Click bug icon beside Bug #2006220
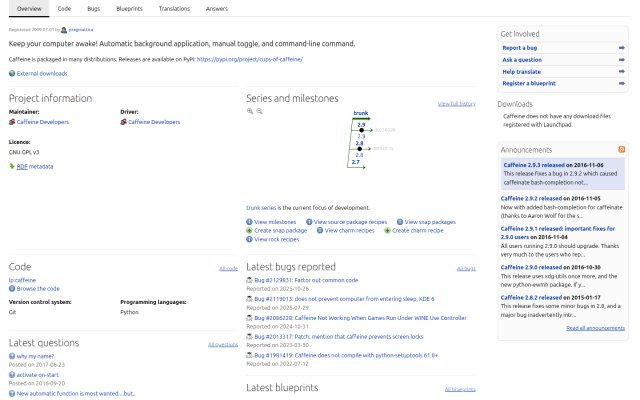 pos(249,318)
